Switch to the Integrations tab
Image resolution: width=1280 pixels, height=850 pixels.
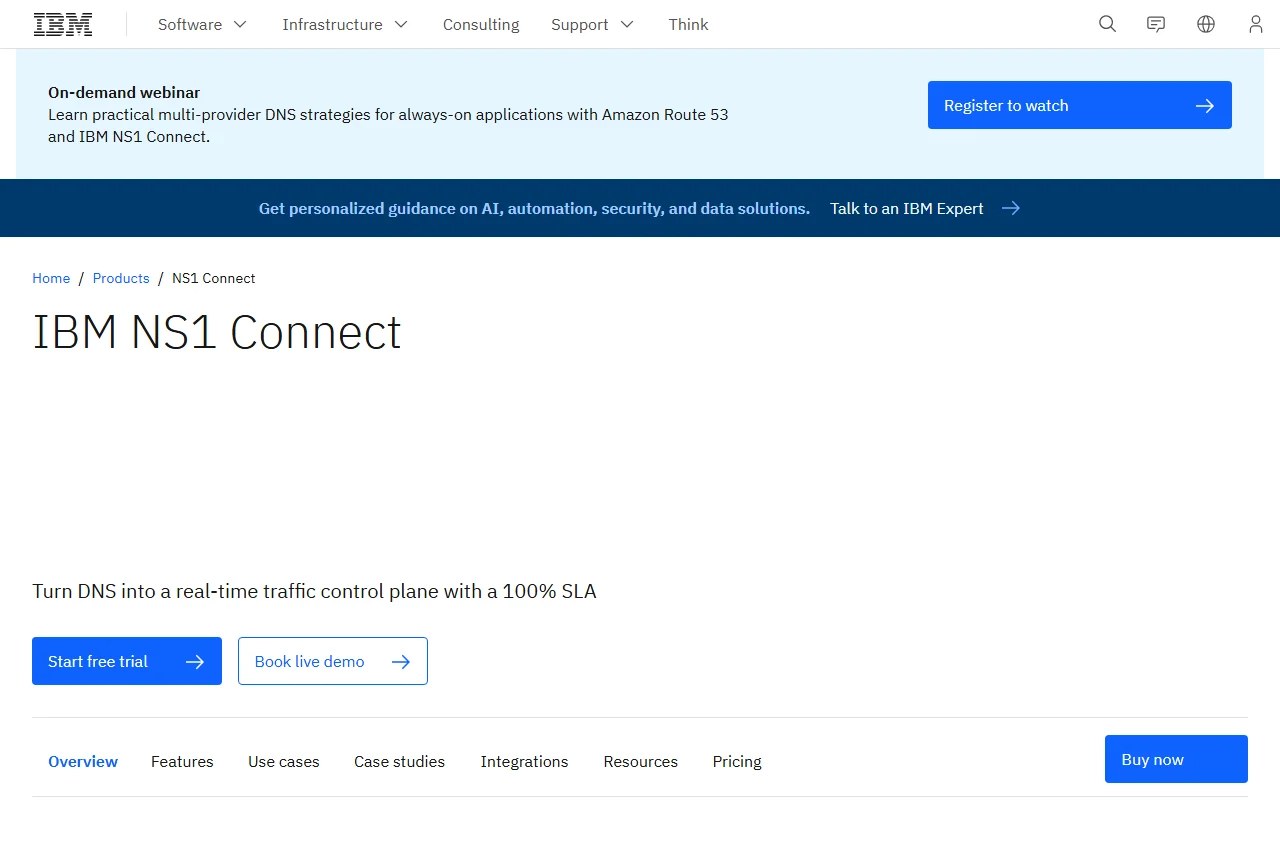[524, 761]
